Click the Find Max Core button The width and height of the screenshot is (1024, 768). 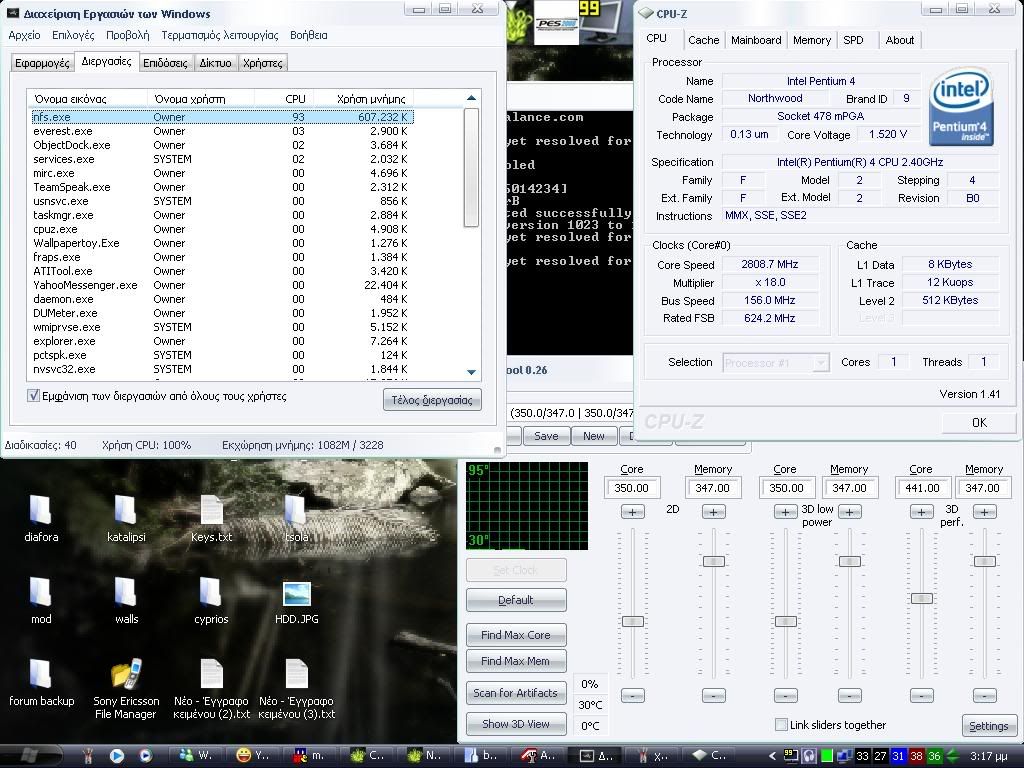[x=515, y=635]
